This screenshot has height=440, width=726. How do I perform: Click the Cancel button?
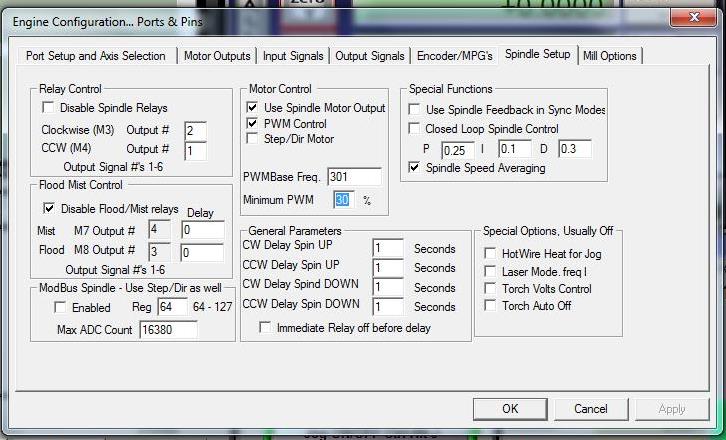pos(590,408)
